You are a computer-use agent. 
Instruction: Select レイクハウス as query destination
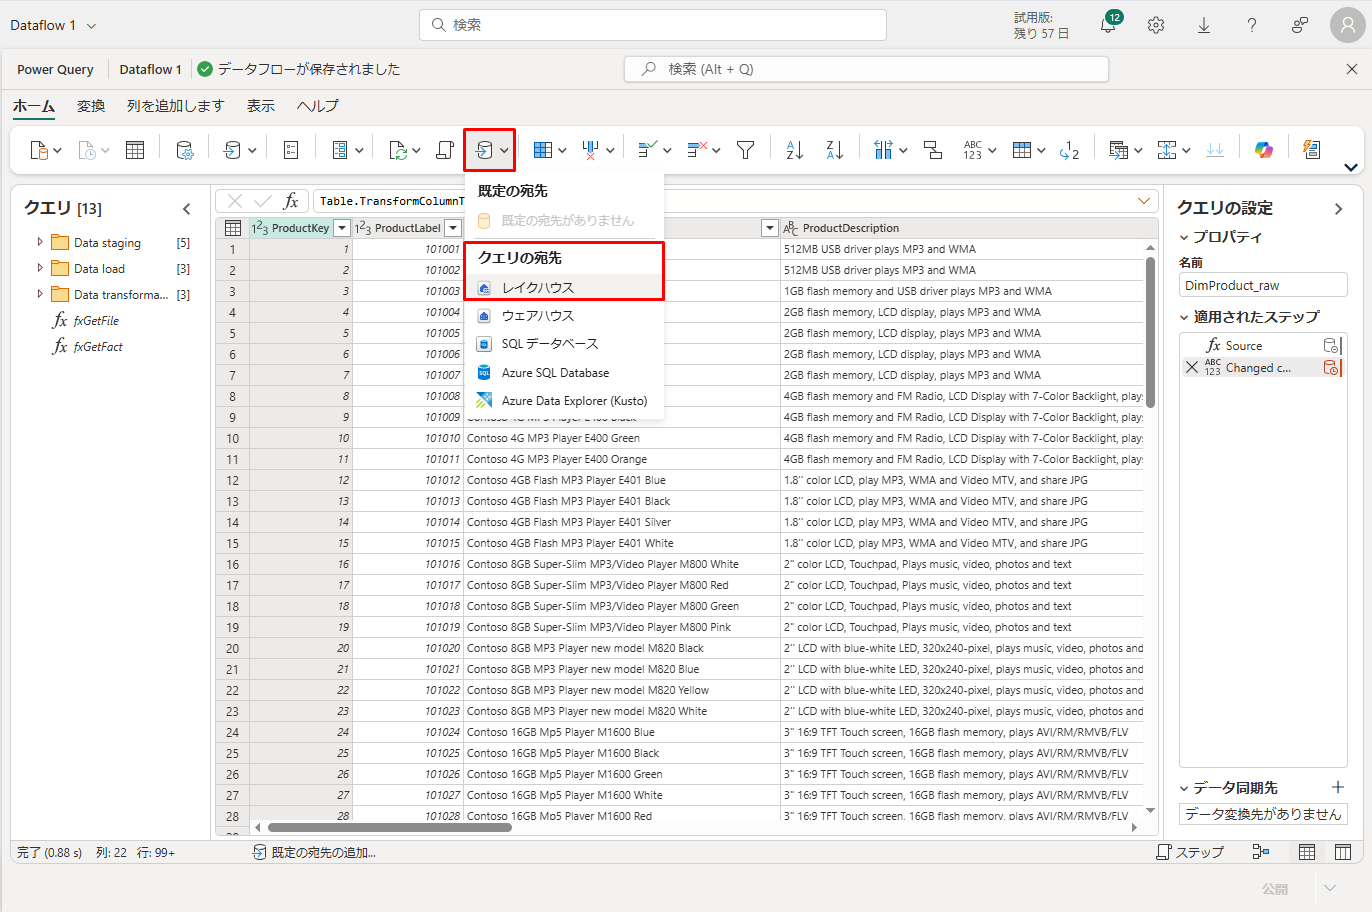tap(538, 287)
